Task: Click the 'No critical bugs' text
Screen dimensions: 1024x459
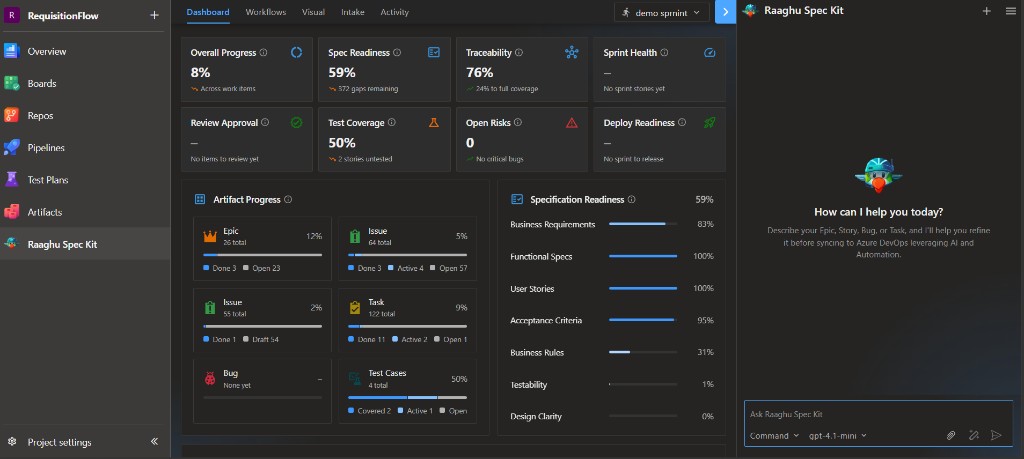Action: [500, 159]
